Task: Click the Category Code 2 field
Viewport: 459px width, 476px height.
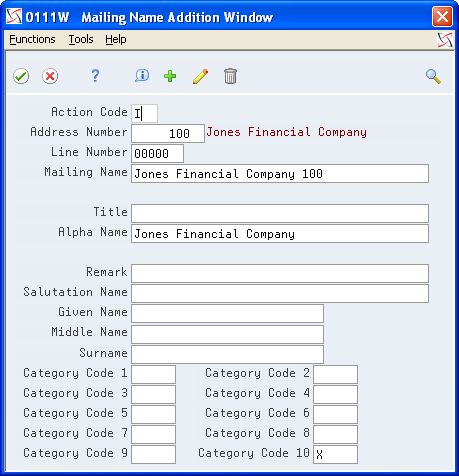Action: 335,374
